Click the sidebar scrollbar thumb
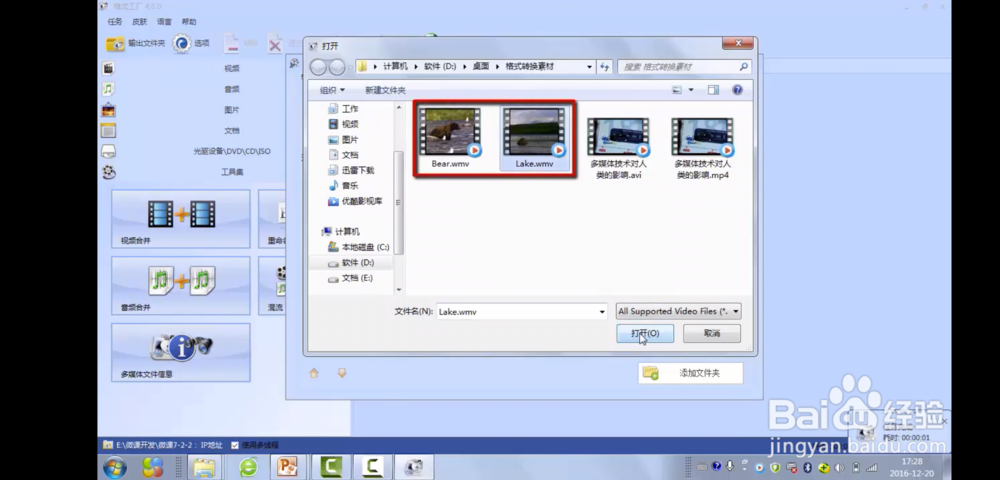The image size is (1000, 480). coord(399,203)
